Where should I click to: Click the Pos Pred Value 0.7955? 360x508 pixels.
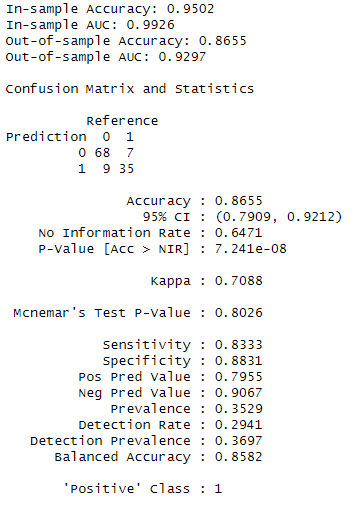pos(239,377)
